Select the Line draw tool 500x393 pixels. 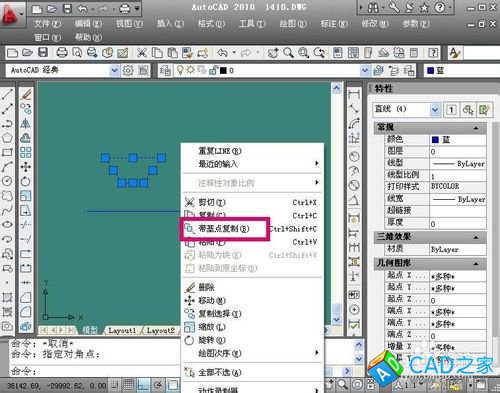(x=7, y=95)
